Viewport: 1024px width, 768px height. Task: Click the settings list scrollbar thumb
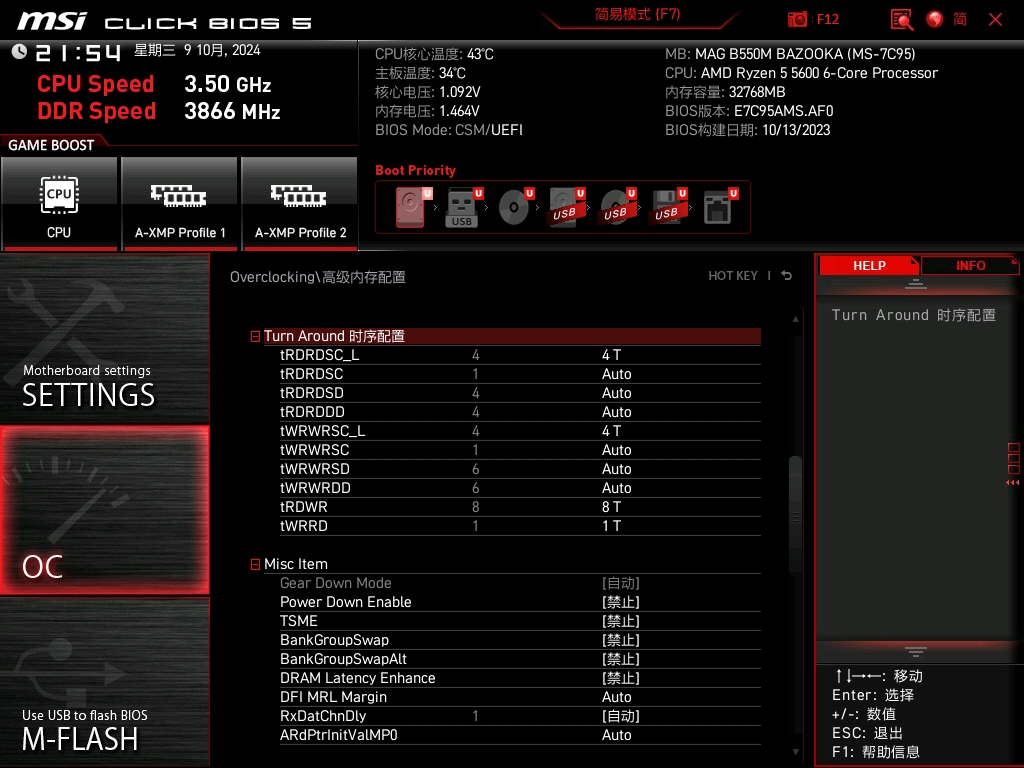[x=795, y=515]
